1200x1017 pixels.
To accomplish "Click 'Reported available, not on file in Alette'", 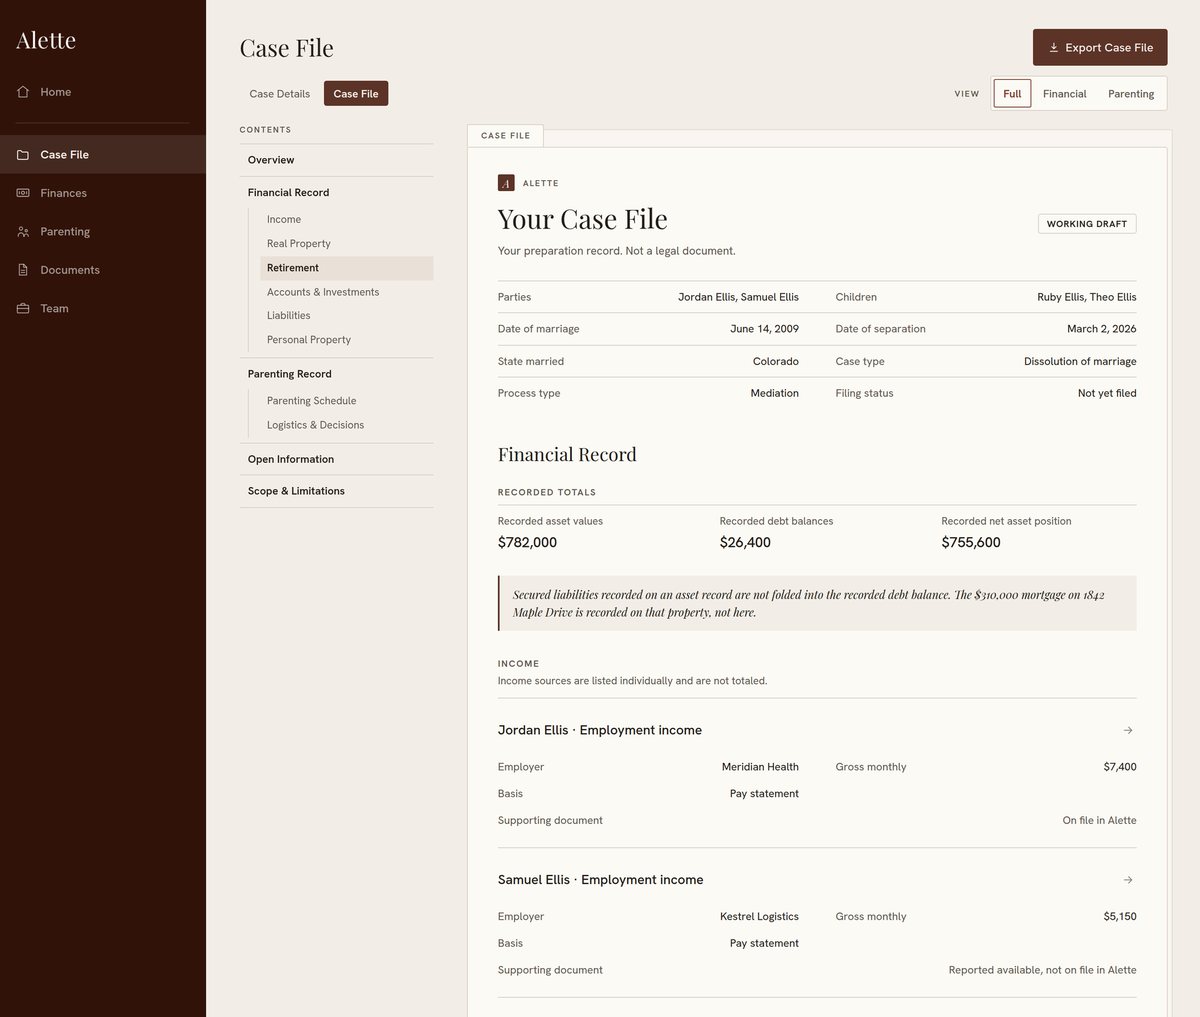I will (1042, 970).
